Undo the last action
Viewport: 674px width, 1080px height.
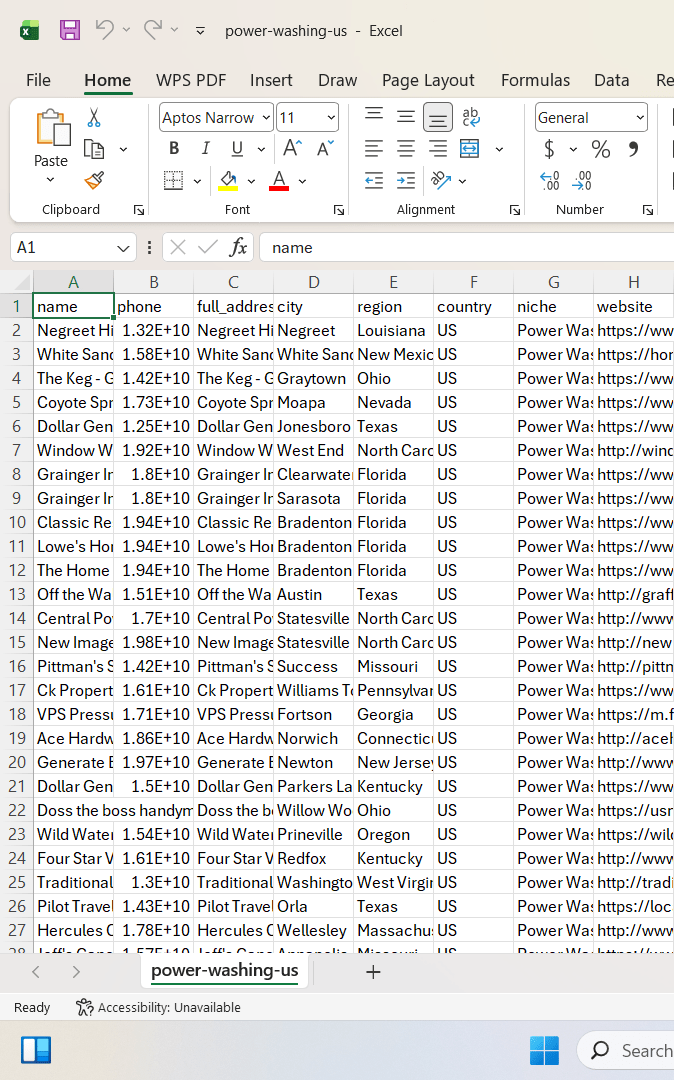click(x=105, y=30)
